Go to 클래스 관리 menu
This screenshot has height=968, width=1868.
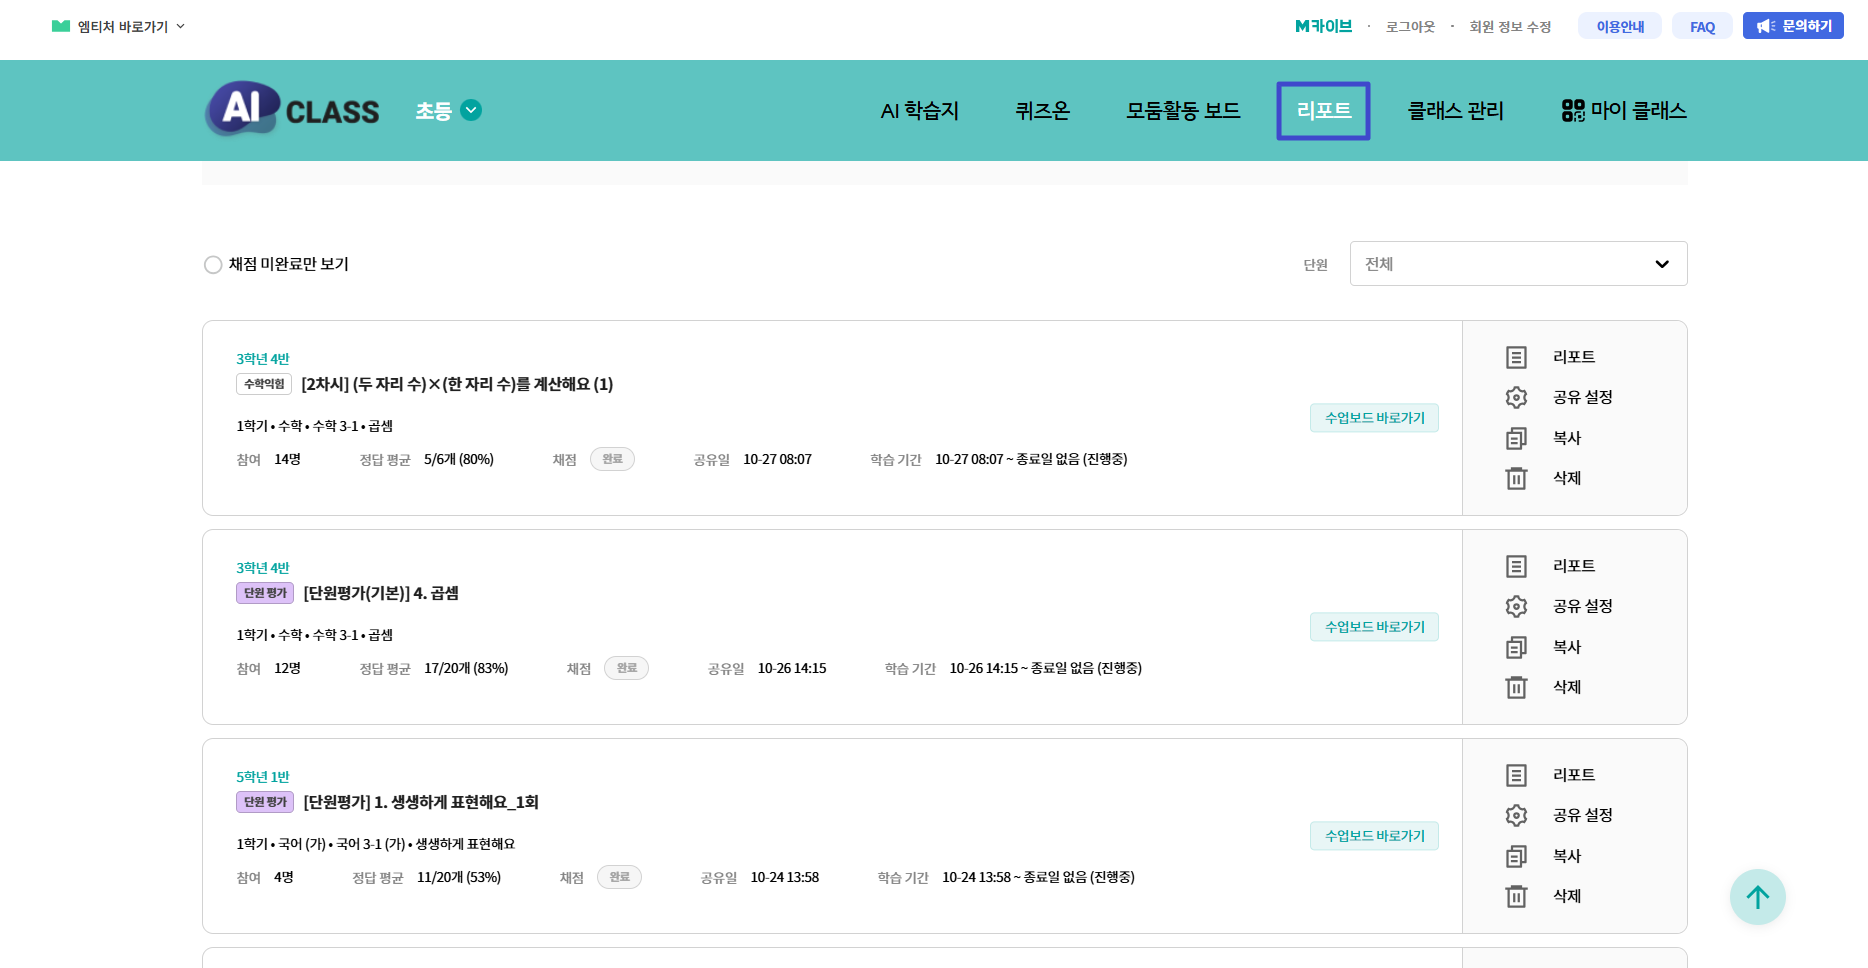[x=1455, y=111]
